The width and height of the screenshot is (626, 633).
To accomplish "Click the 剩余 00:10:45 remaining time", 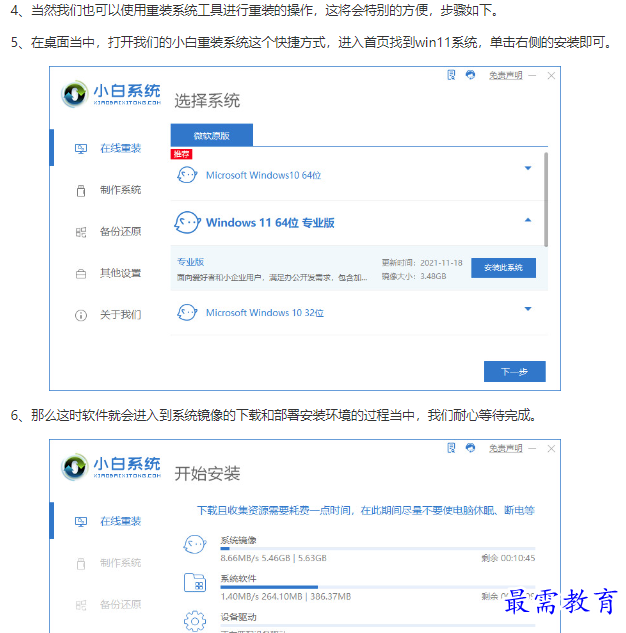I will 508,558.
